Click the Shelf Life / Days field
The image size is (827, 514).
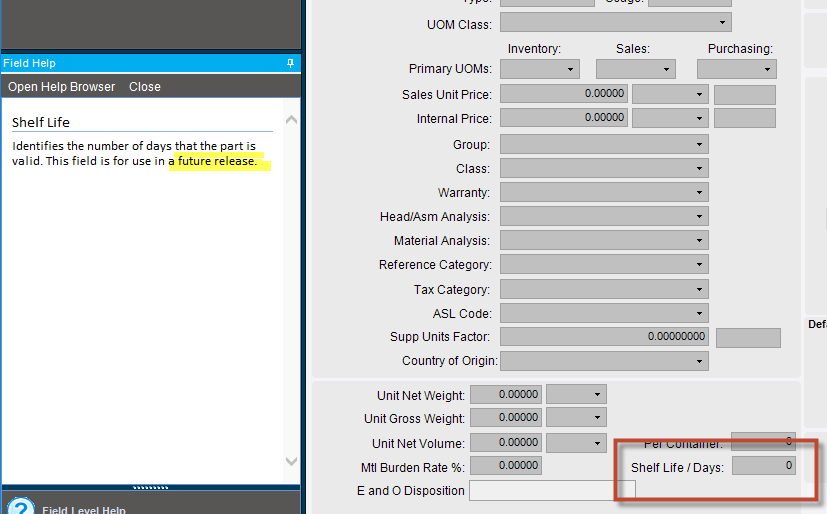point(763,465)
